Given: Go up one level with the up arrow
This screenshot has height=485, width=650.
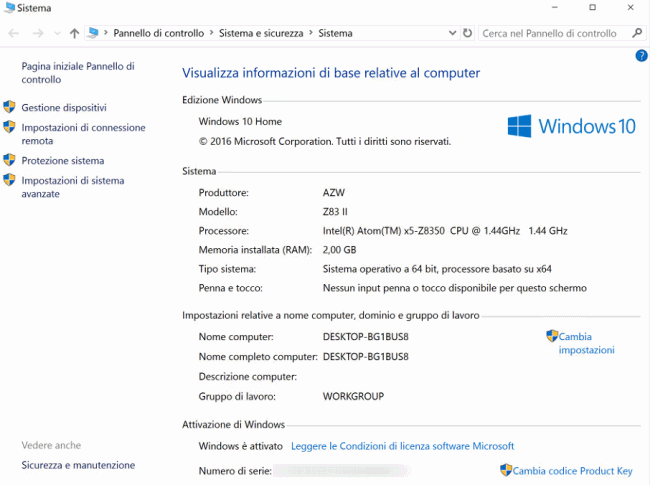Looking at the screenshot, I should 74,33.
